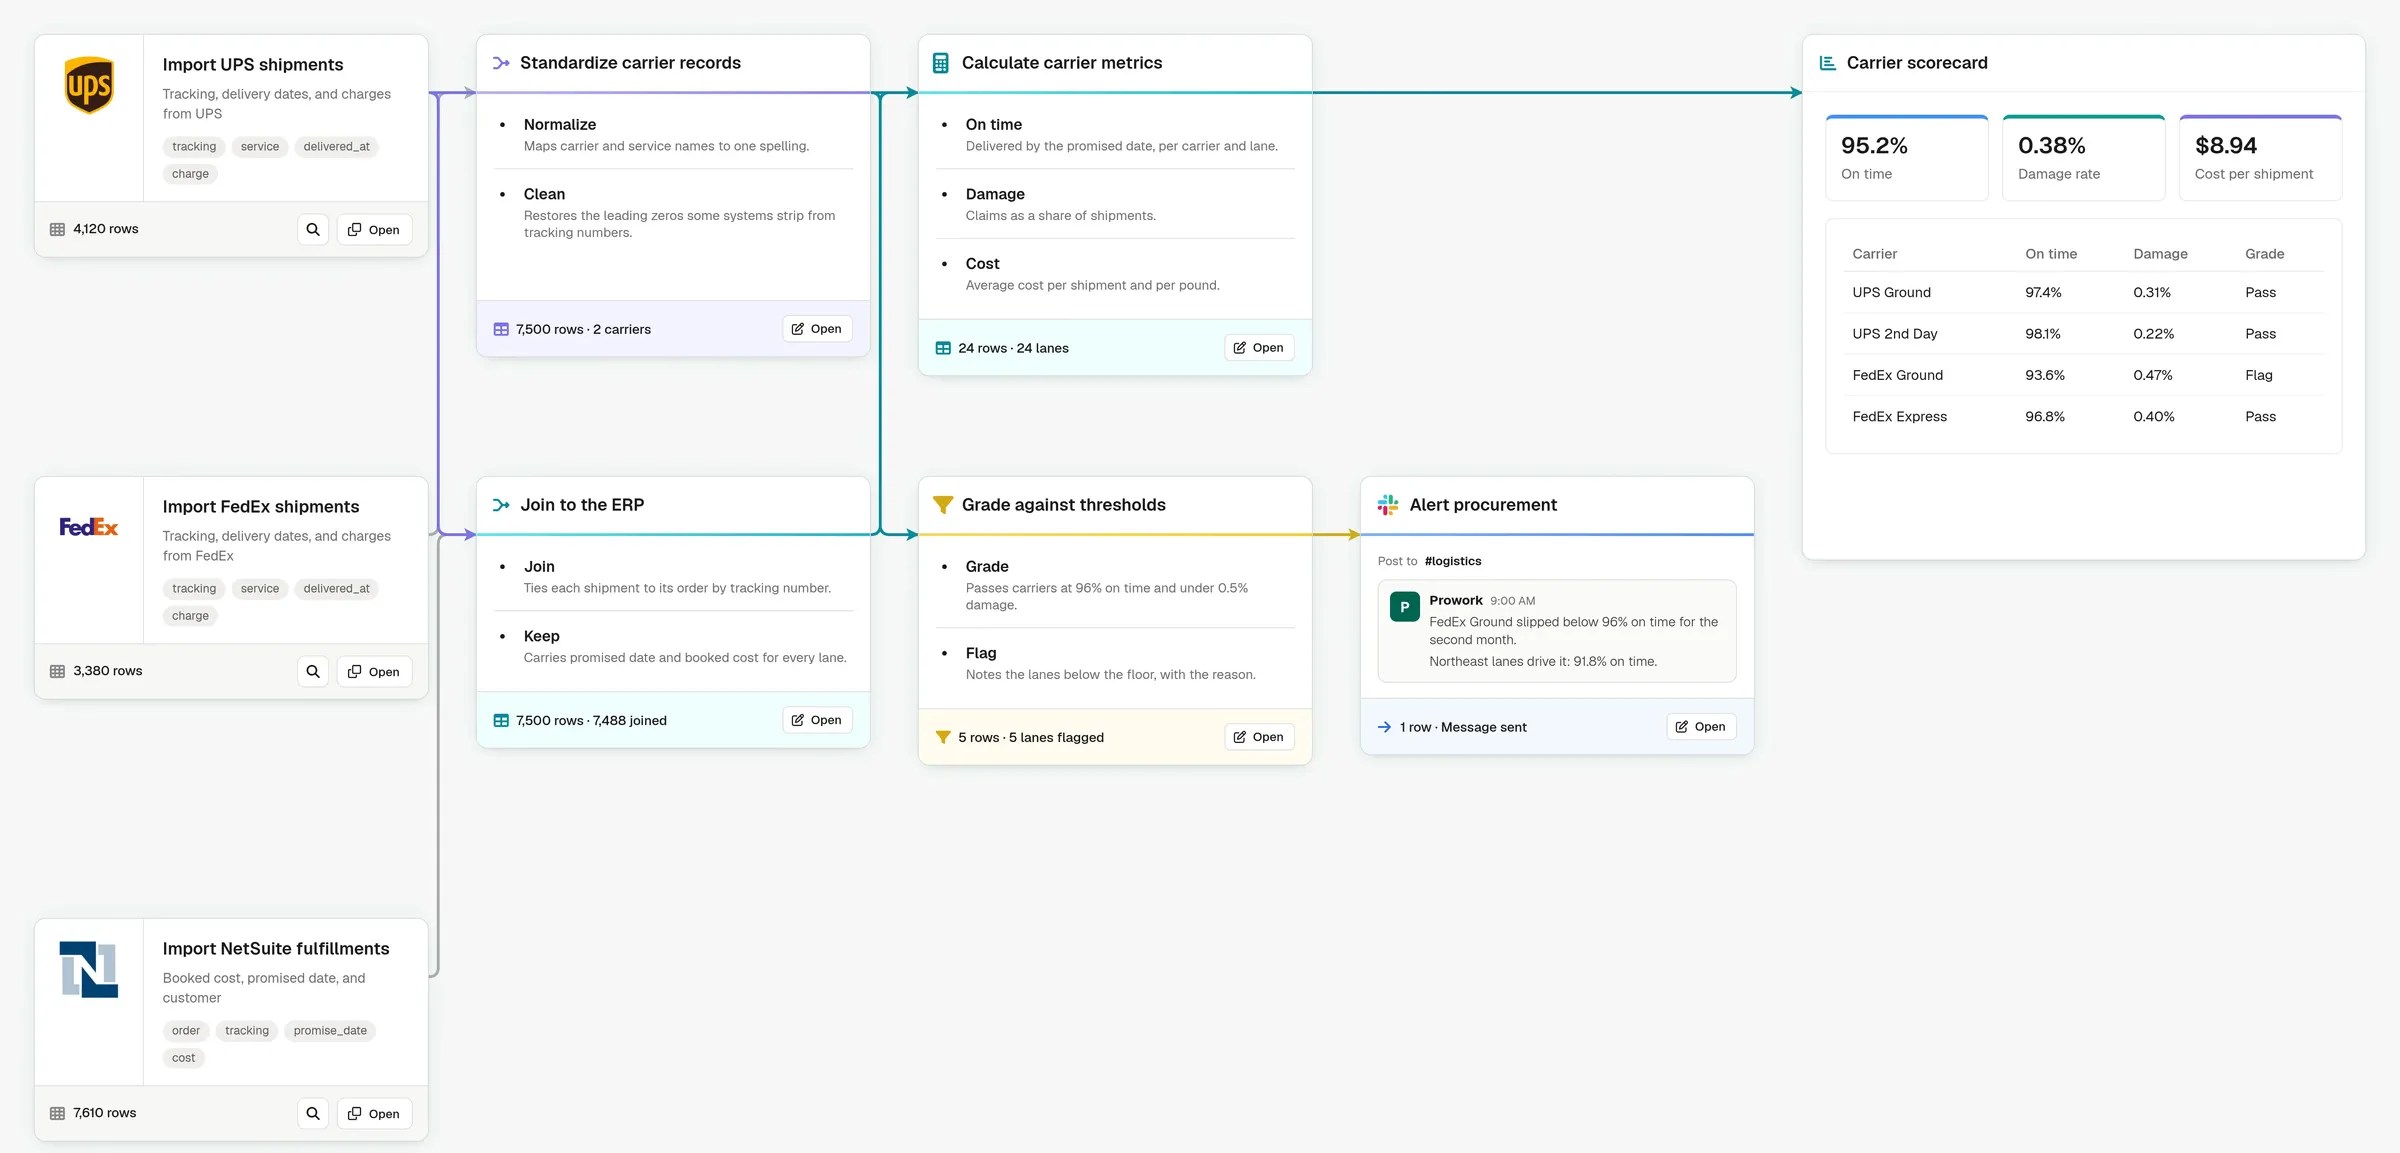
Task: Click the 0.38% Damage rate metric card
Action: click(x=2084, y=158)
